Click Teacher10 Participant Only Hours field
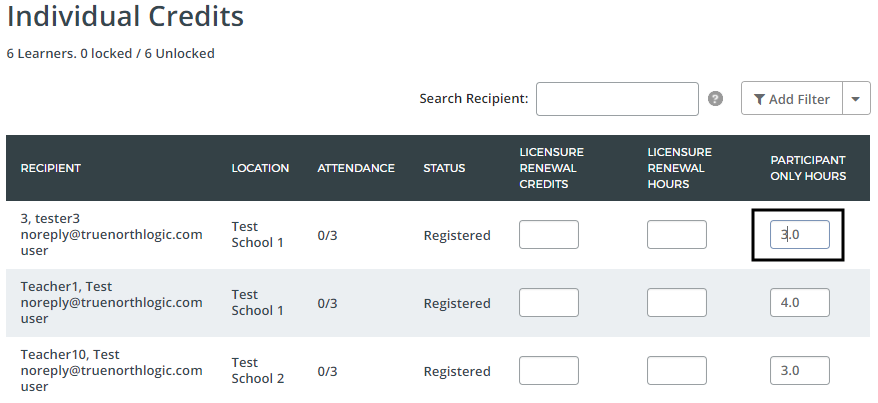878x403 pixels. [x=800, y=371]
